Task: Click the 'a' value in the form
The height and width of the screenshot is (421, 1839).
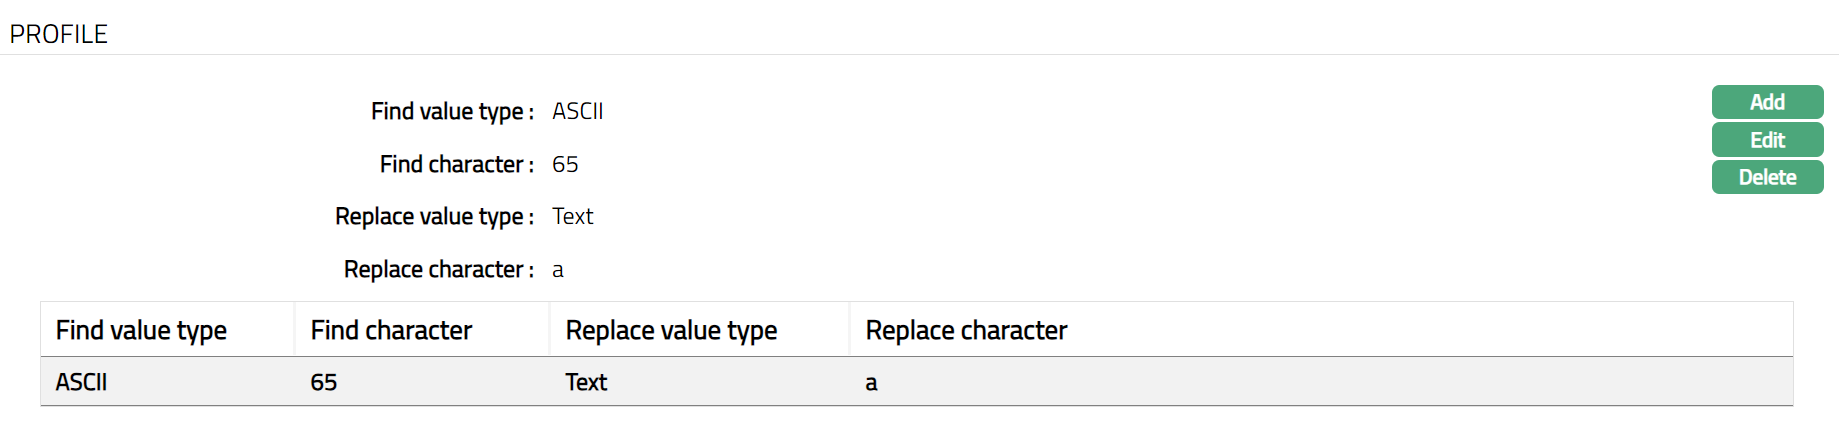Action: [x=558, y=270]
